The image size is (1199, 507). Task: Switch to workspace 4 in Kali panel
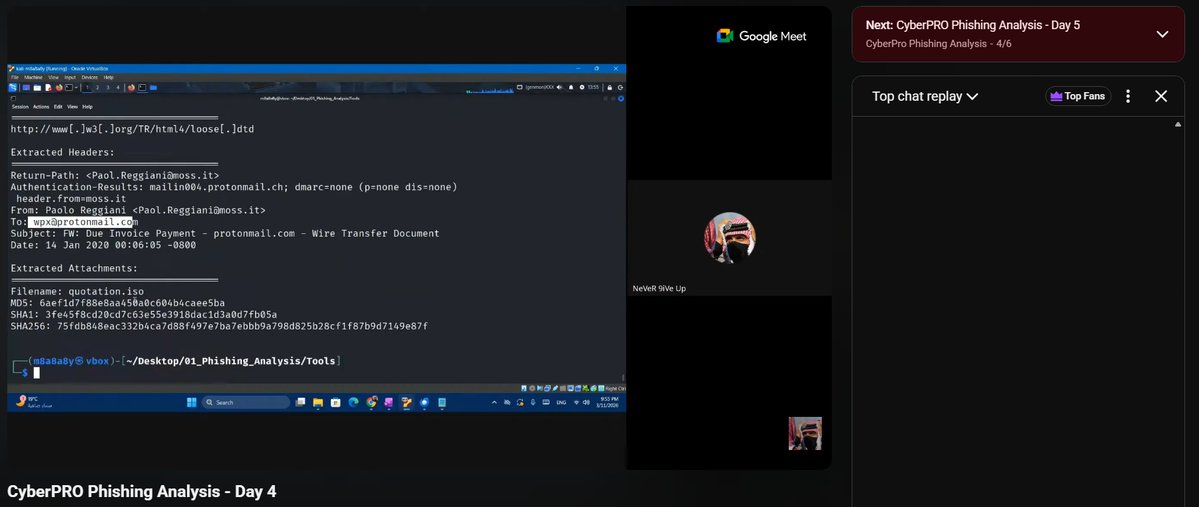click(118, 88)
